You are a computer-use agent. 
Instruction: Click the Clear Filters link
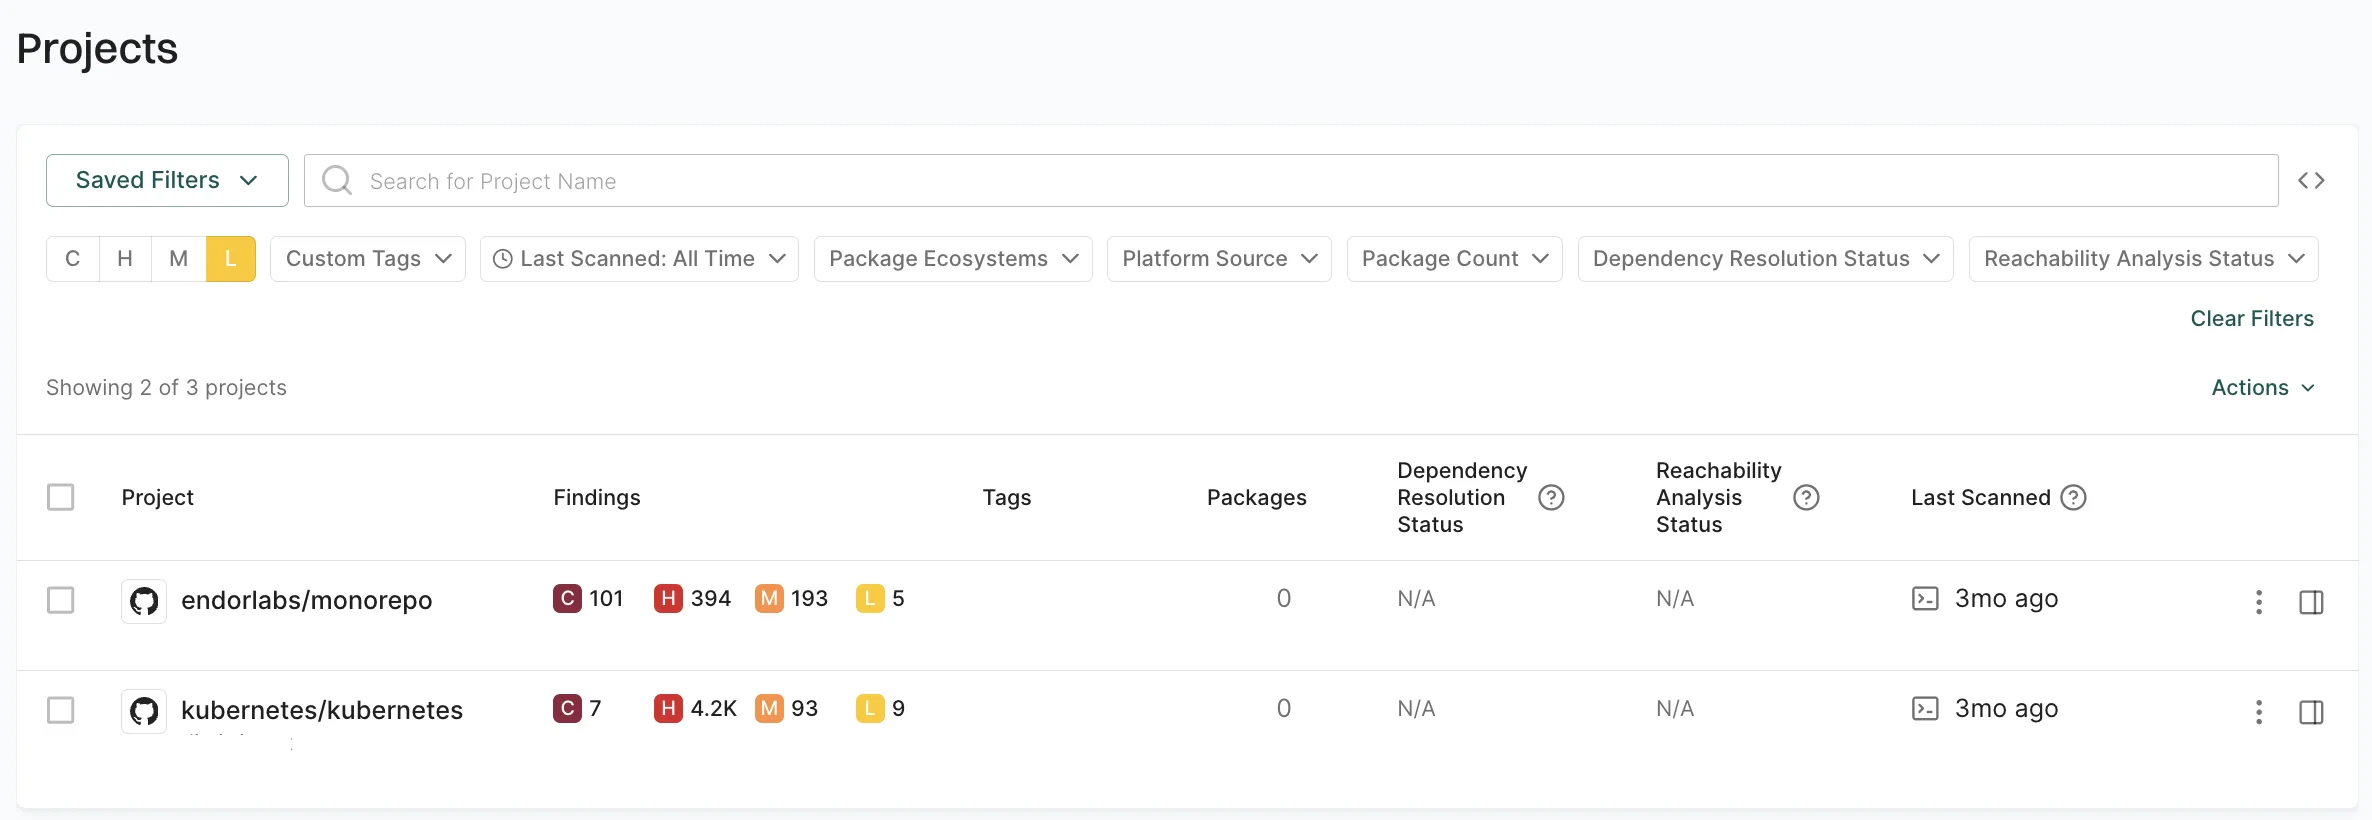[x=2252, y=319]
